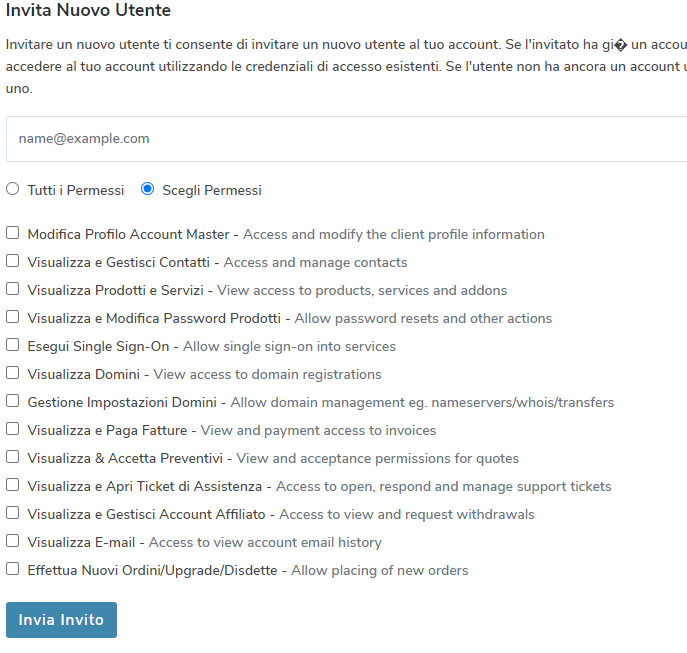Check Visualizza e Modifica Password Prodotti
This screenshot has width=687, height=653.
[13, 317]
